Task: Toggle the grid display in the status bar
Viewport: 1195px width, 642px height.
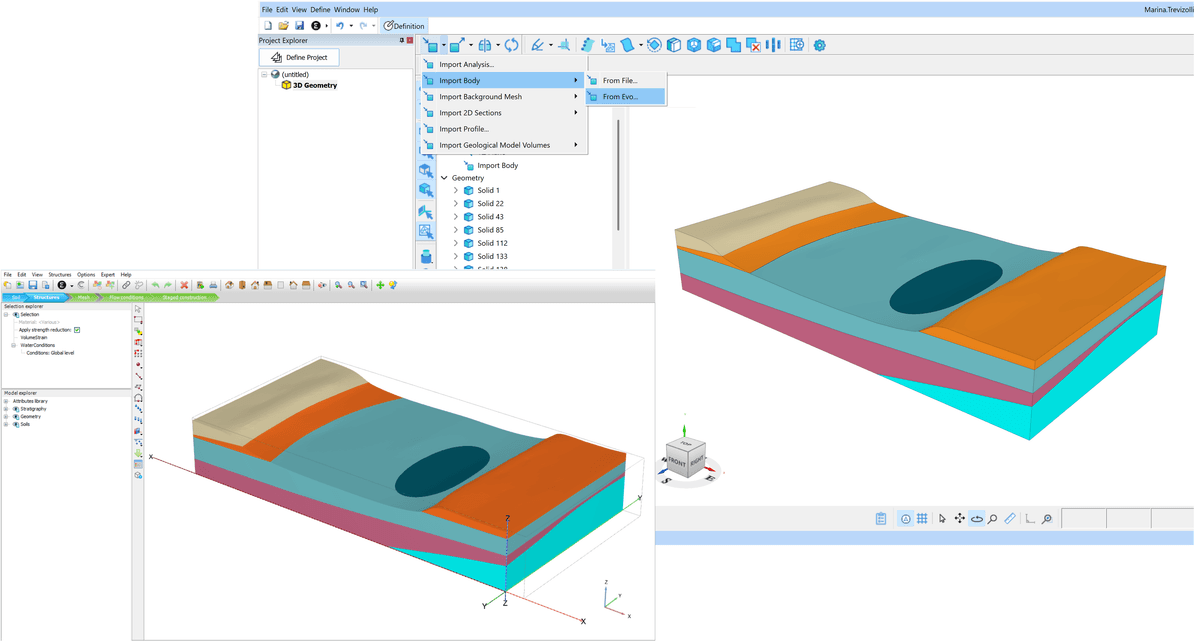Action: click(x=922, y=518)
